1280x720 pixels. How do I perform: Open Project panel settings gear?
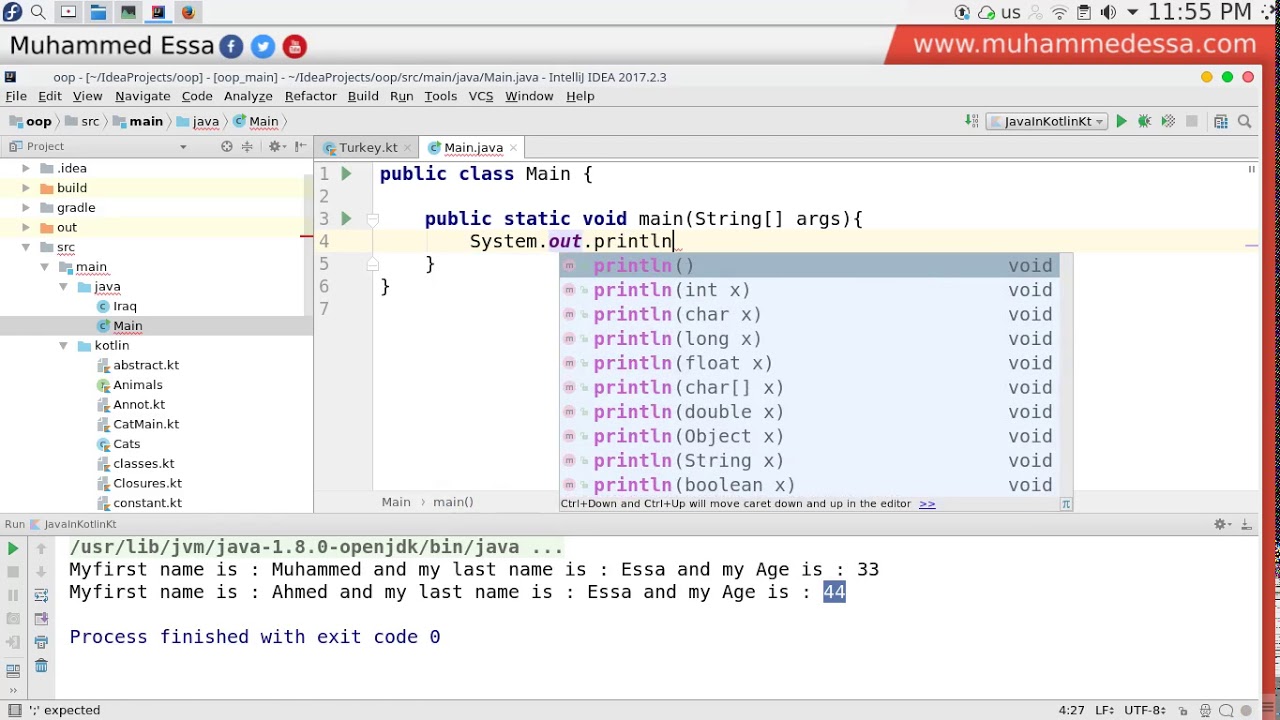pyautogui.click(x=276, y=147)
